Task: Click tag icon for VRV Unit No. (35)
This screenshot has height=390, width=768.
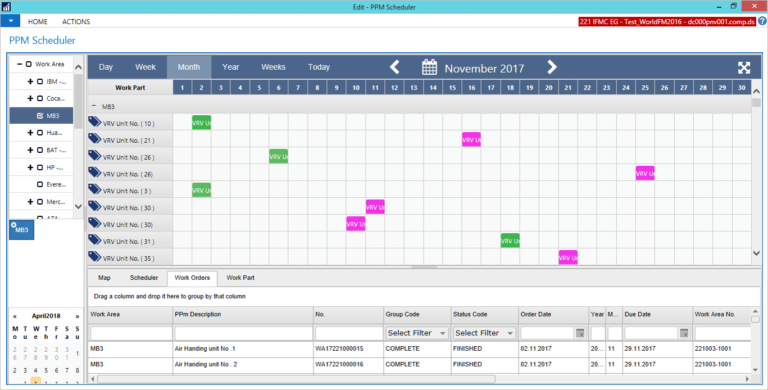Action: pos(95,256)
